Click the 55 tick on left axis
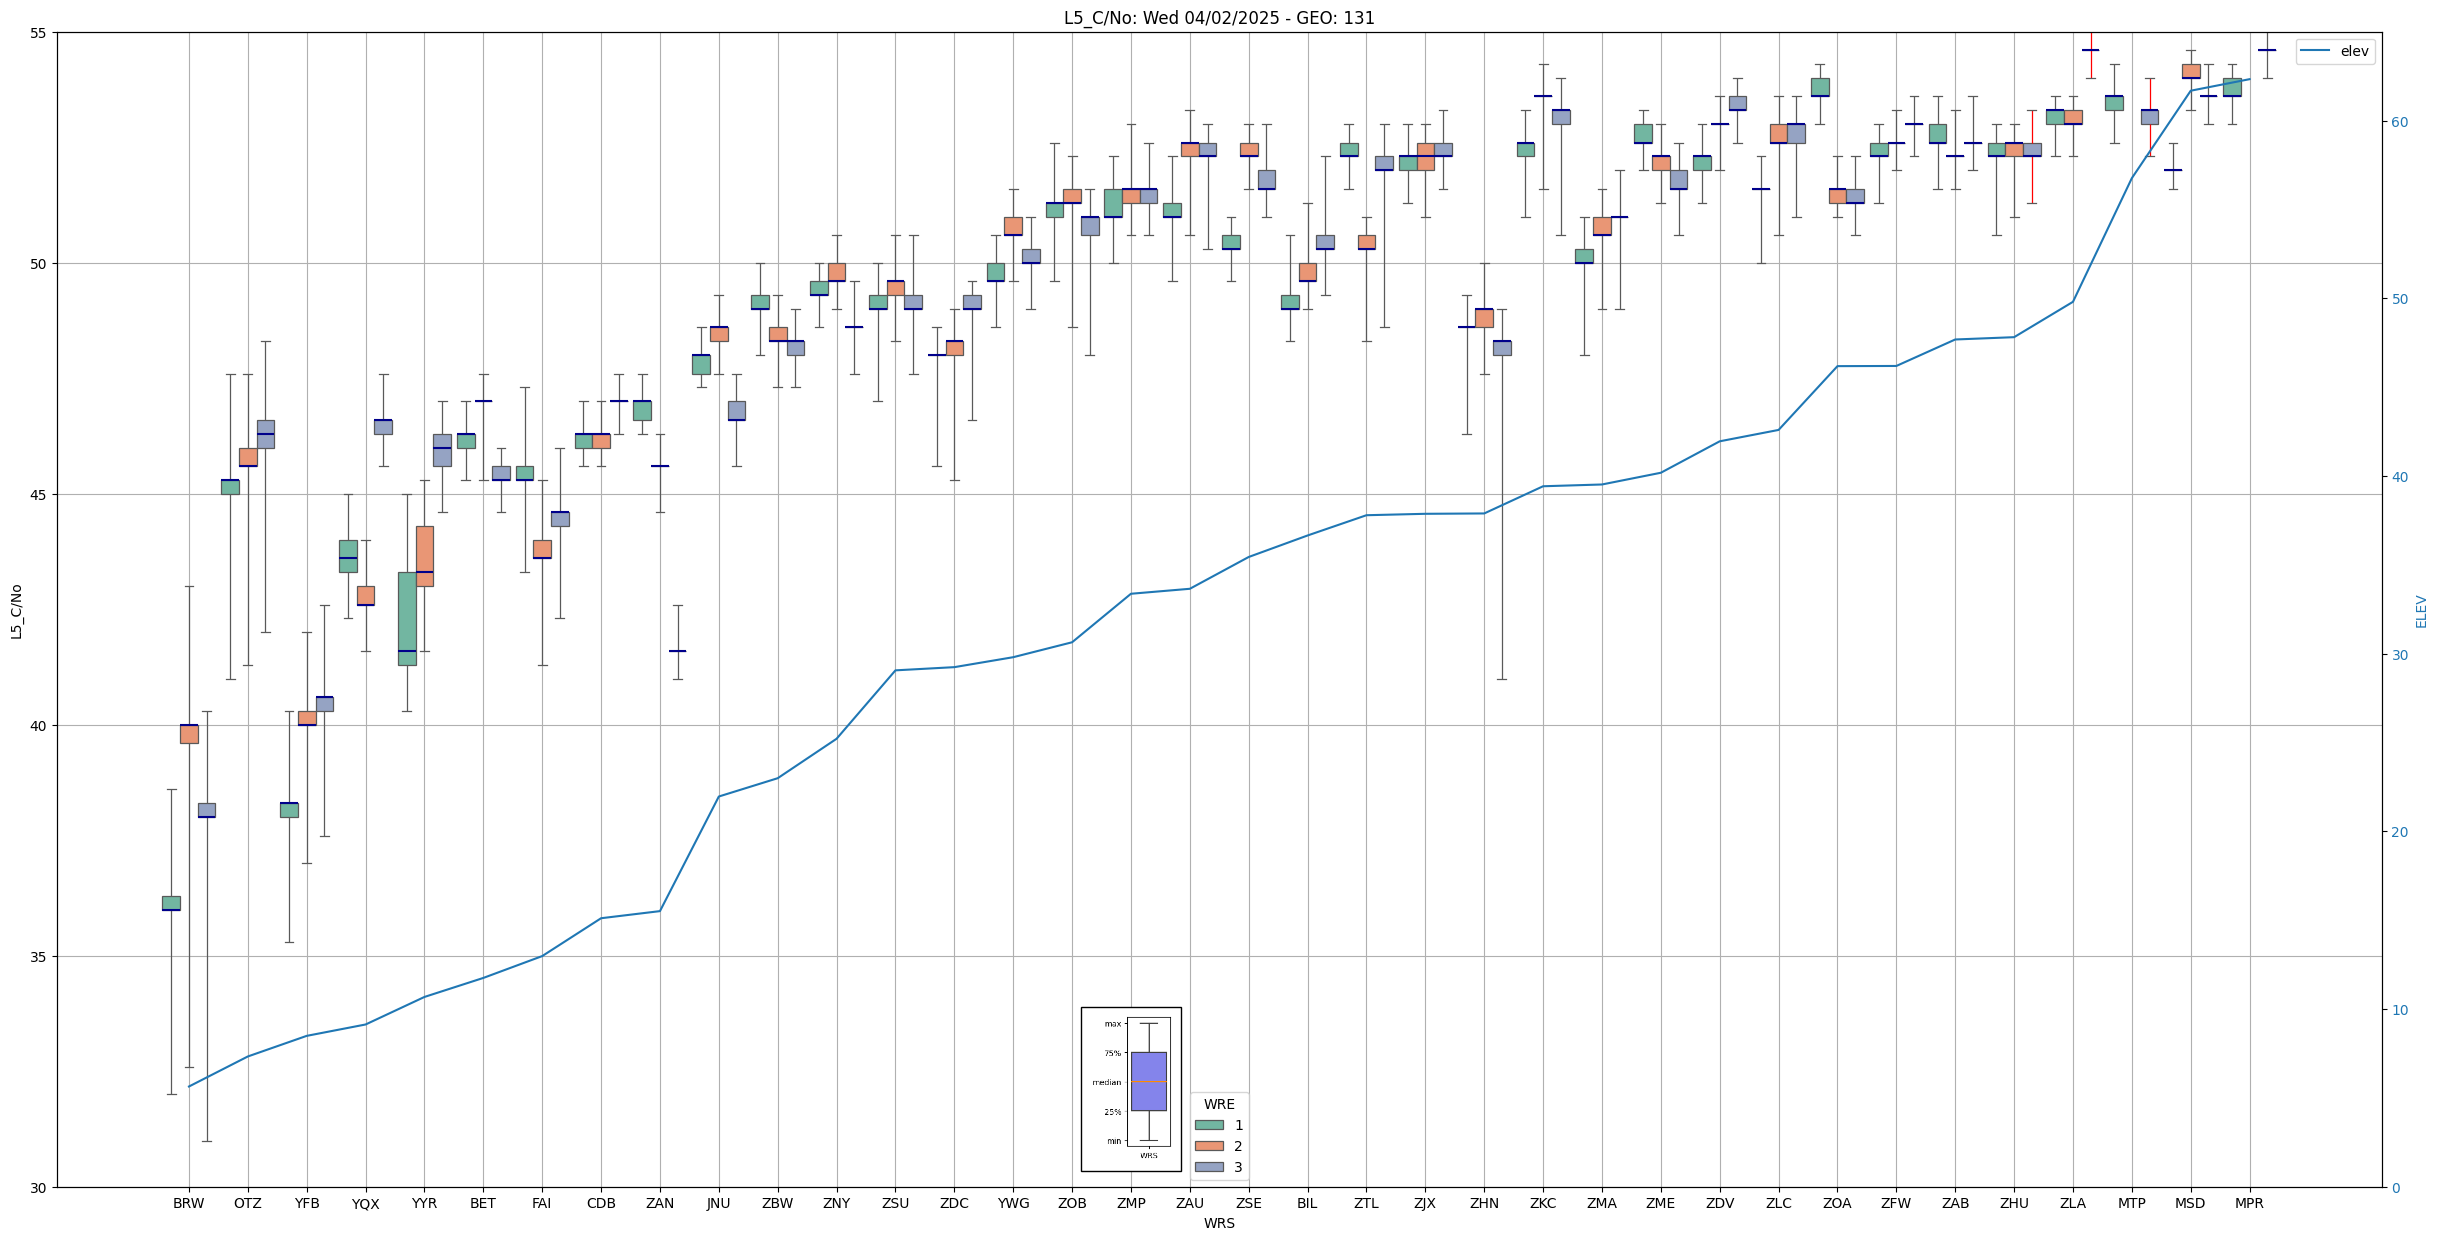This screenshot has height=1240, width=2438. 40,33
